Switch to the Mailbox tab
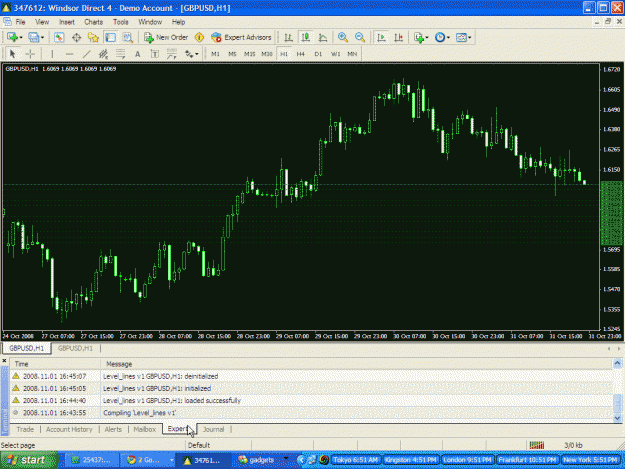The image size is (625, 469). tap(144, 429)
